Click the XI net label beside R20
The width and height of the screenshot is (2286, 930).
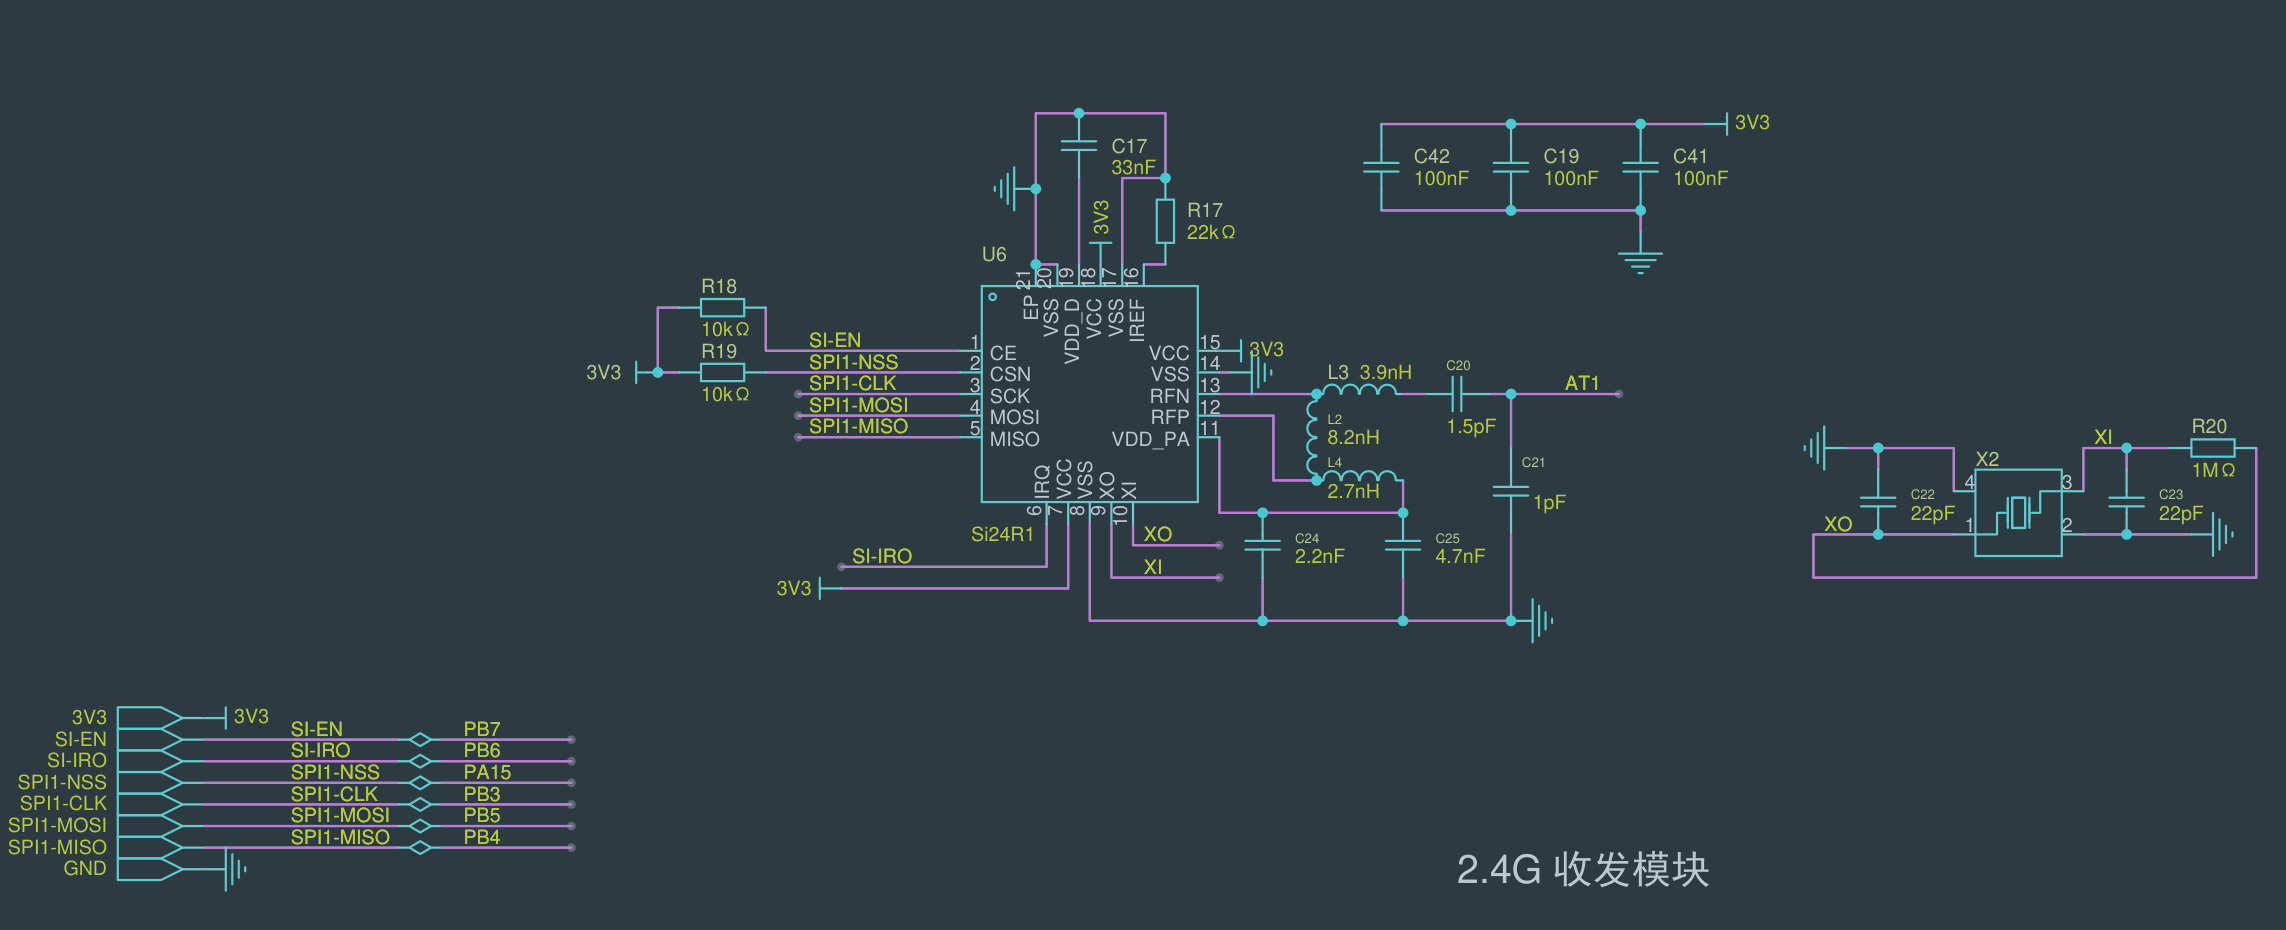tap(2103, 437)
